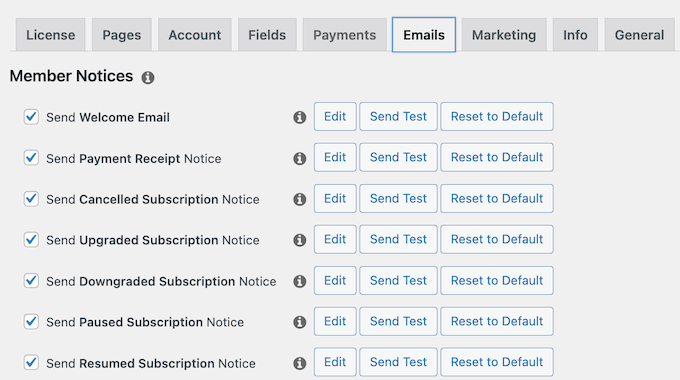Edit the Downgraded Subscription Notice
The height and width of the screenshot is (380, 680).
coord(335,280)
